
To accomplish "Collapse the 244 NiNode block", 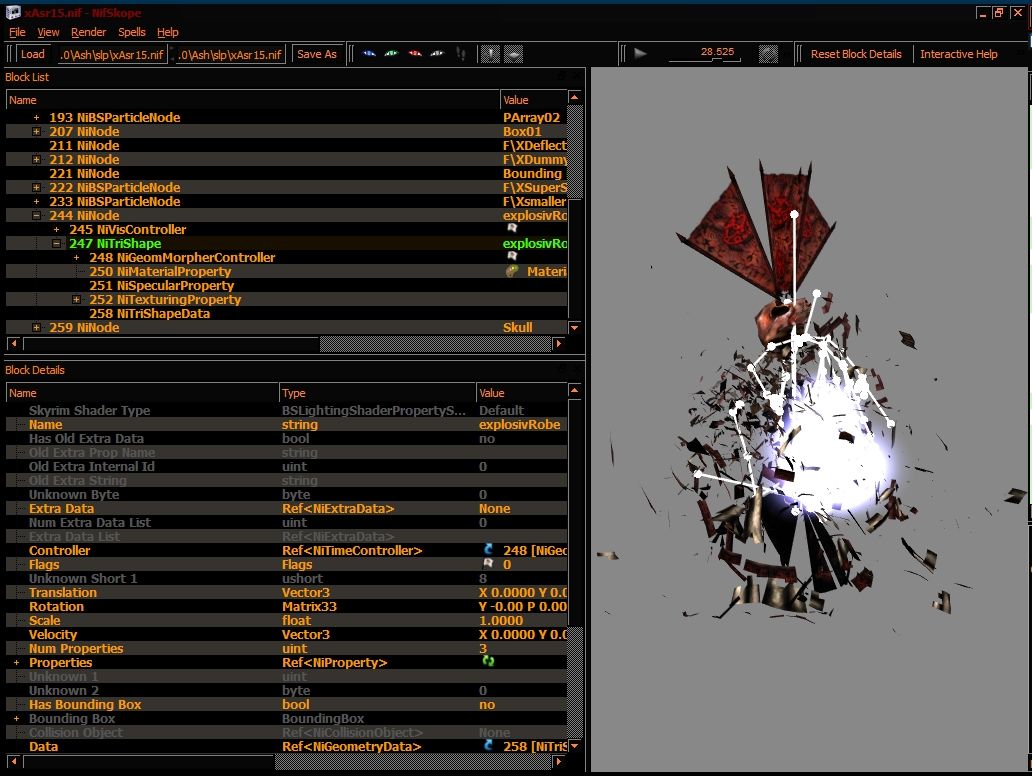I will (37, 216).
